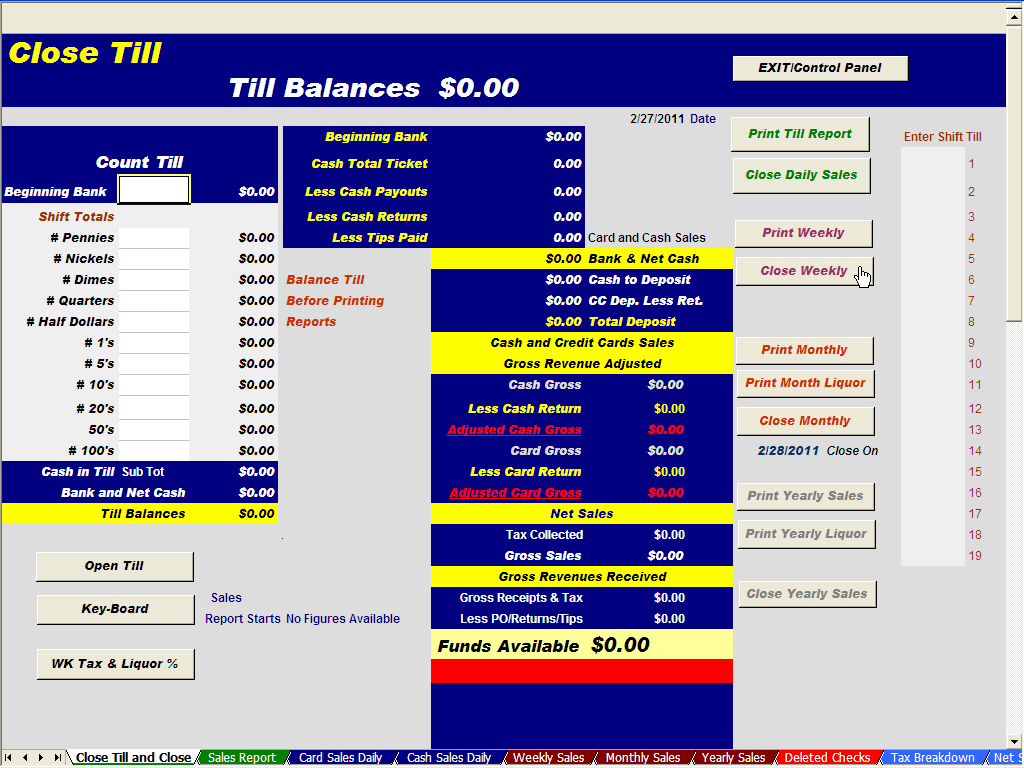Open the Key-Board button
1024x768 pixels.
115,609
